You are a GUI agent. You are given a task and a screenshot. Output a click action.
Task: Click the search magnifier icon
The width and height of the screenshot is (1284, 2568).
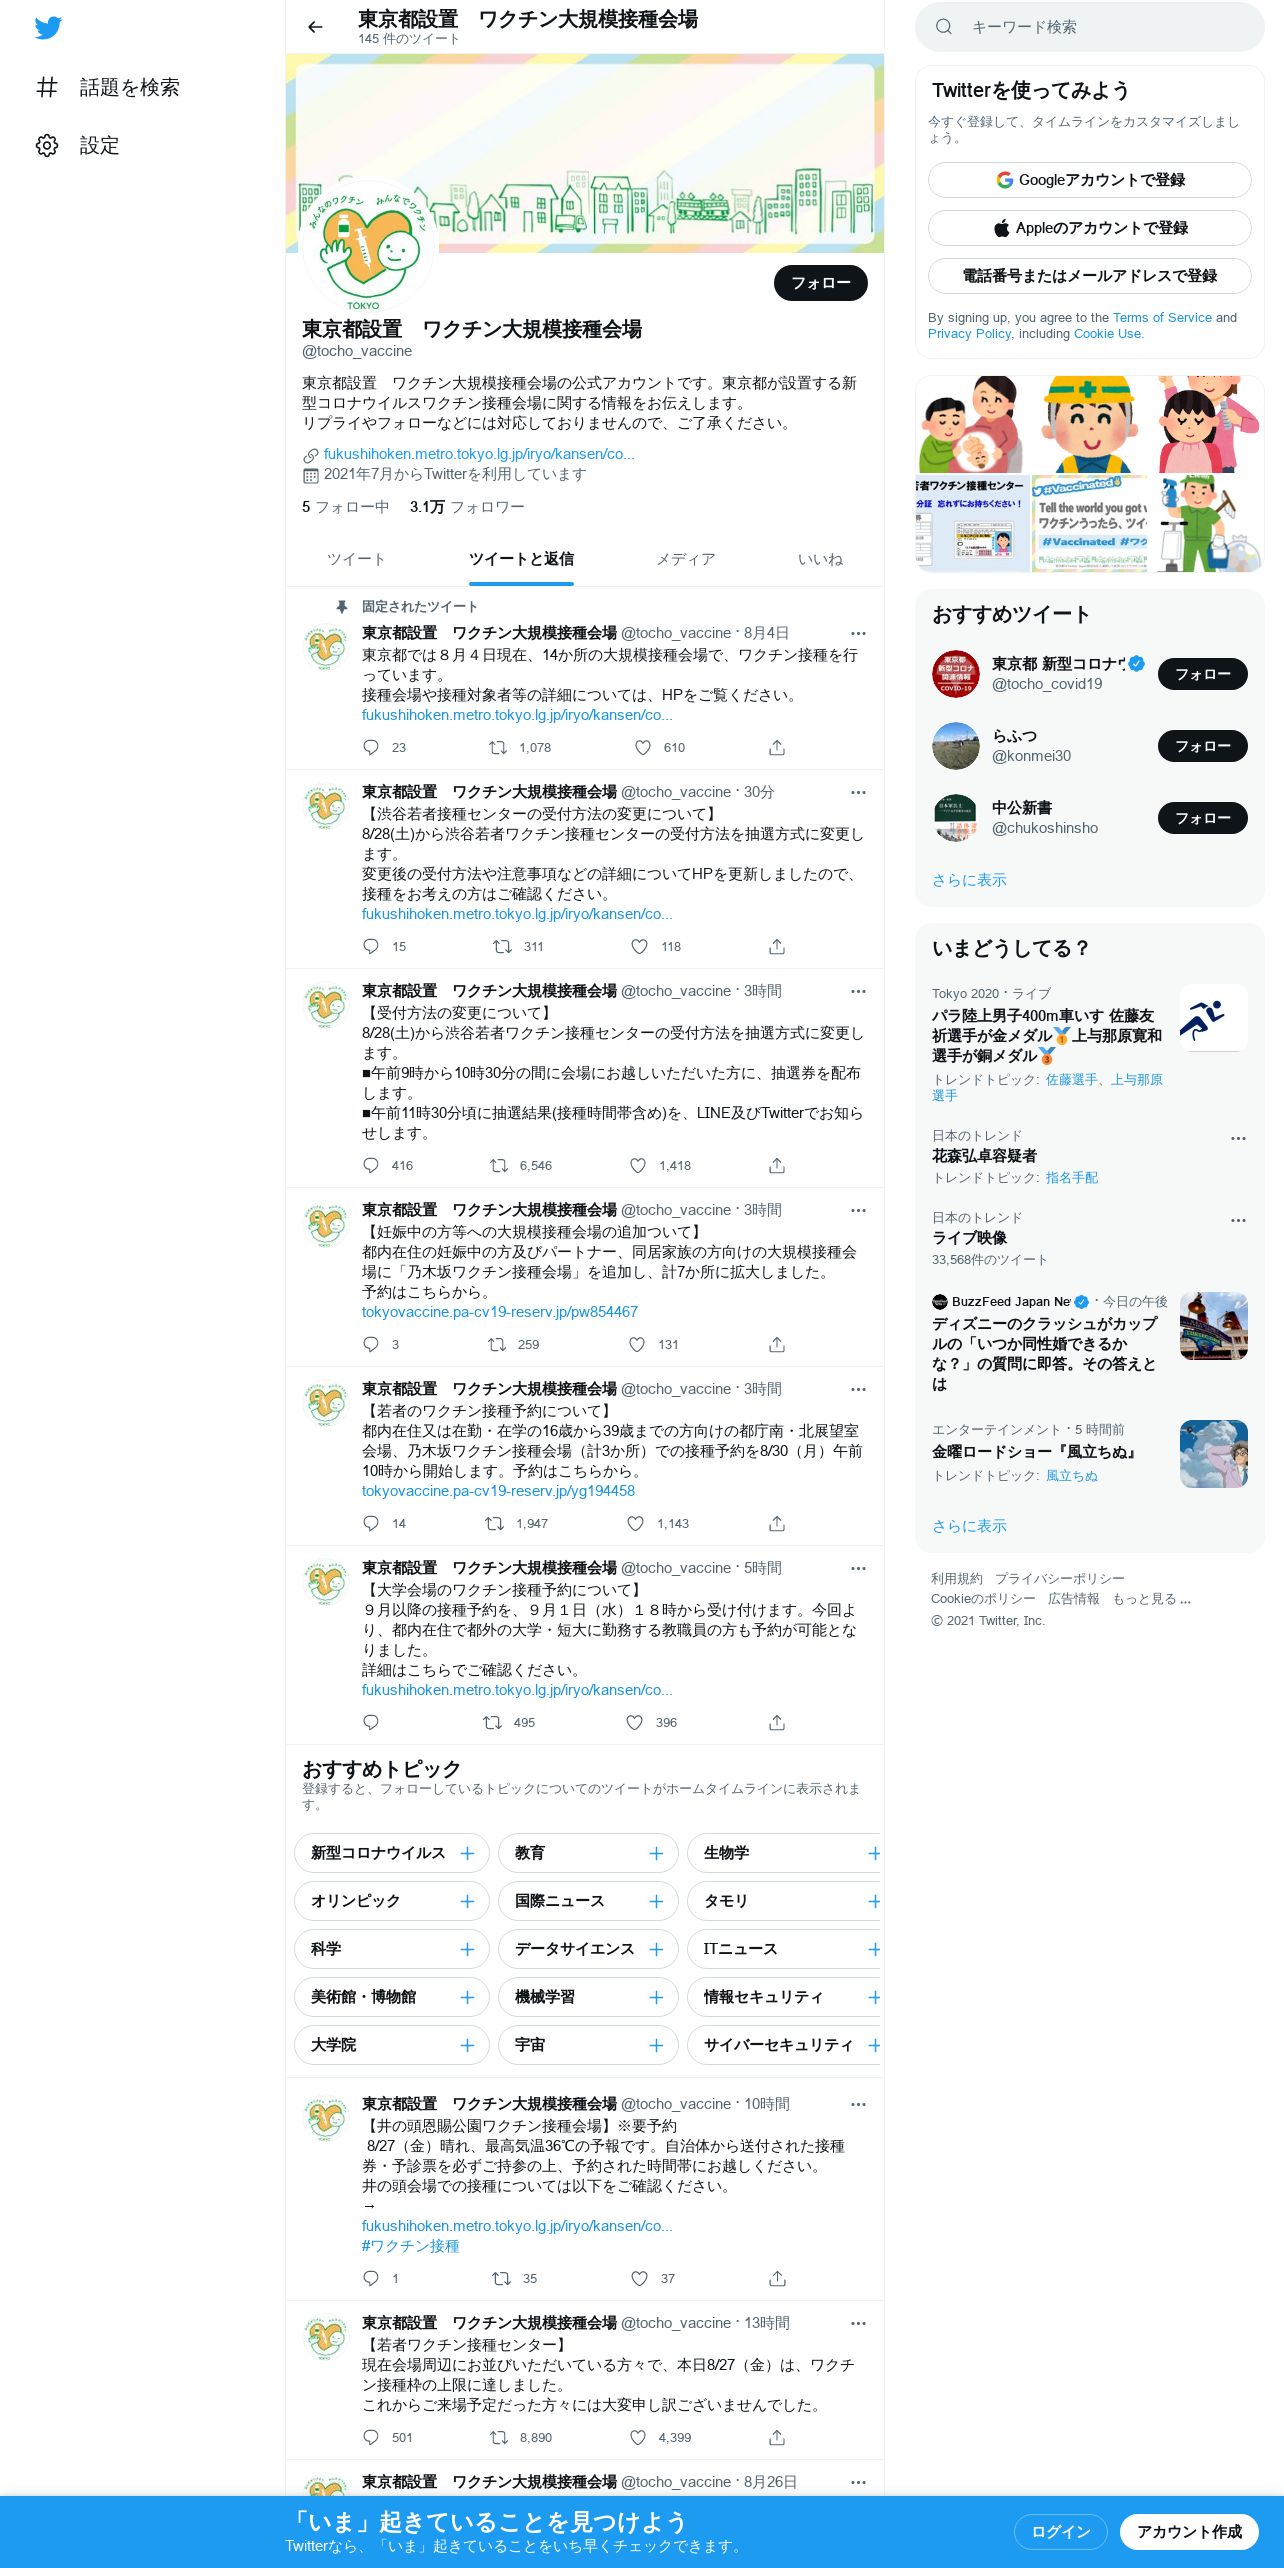click(x=944, y=27)
